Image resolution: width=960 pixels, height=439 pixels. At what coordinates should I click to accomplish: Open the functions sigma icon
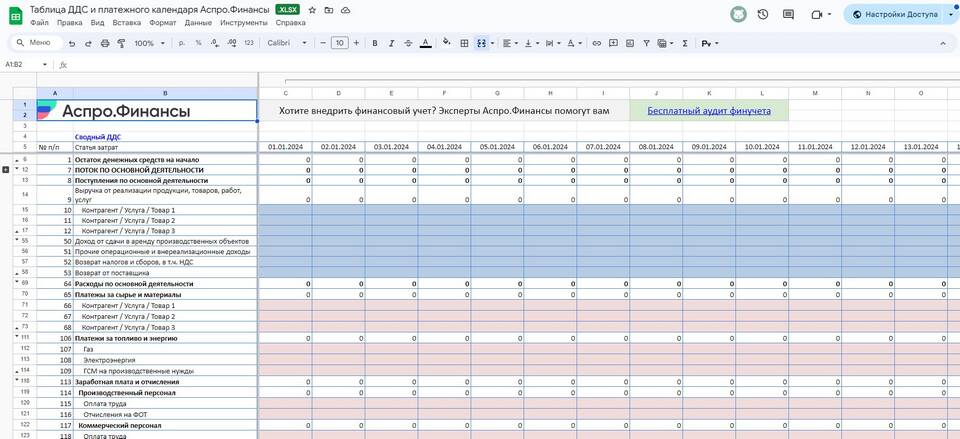[685, 43]
